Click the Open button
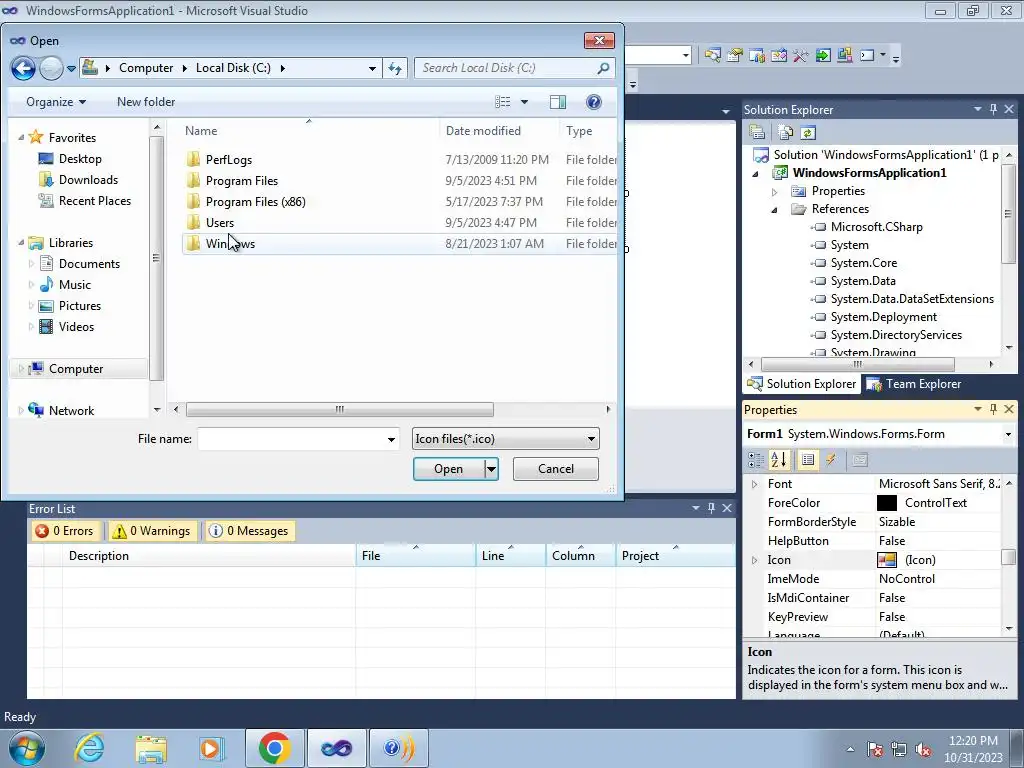Screen dimensions: 1024x768 tap(449, 469)
